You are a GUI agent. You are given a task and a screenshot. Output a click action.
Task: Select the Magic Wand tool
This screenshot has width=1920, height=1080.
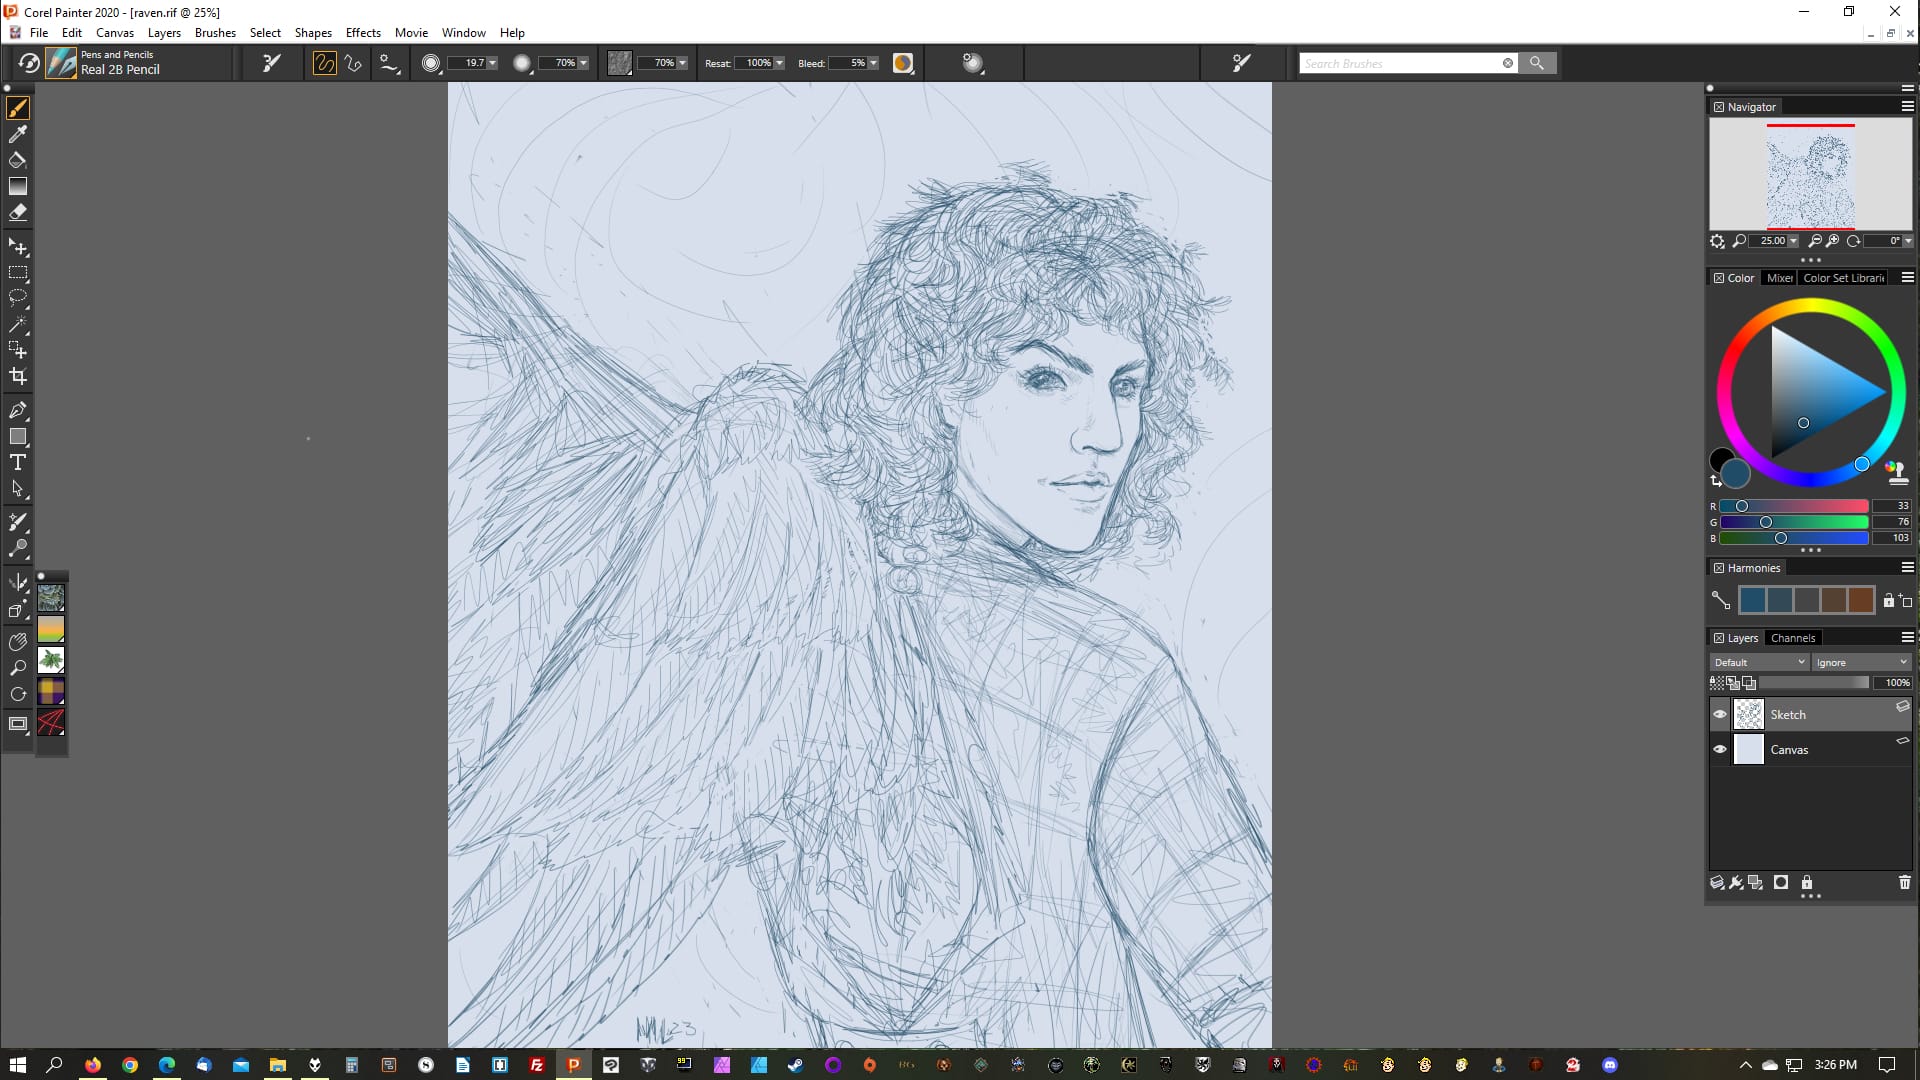click(x=18, y=324)
